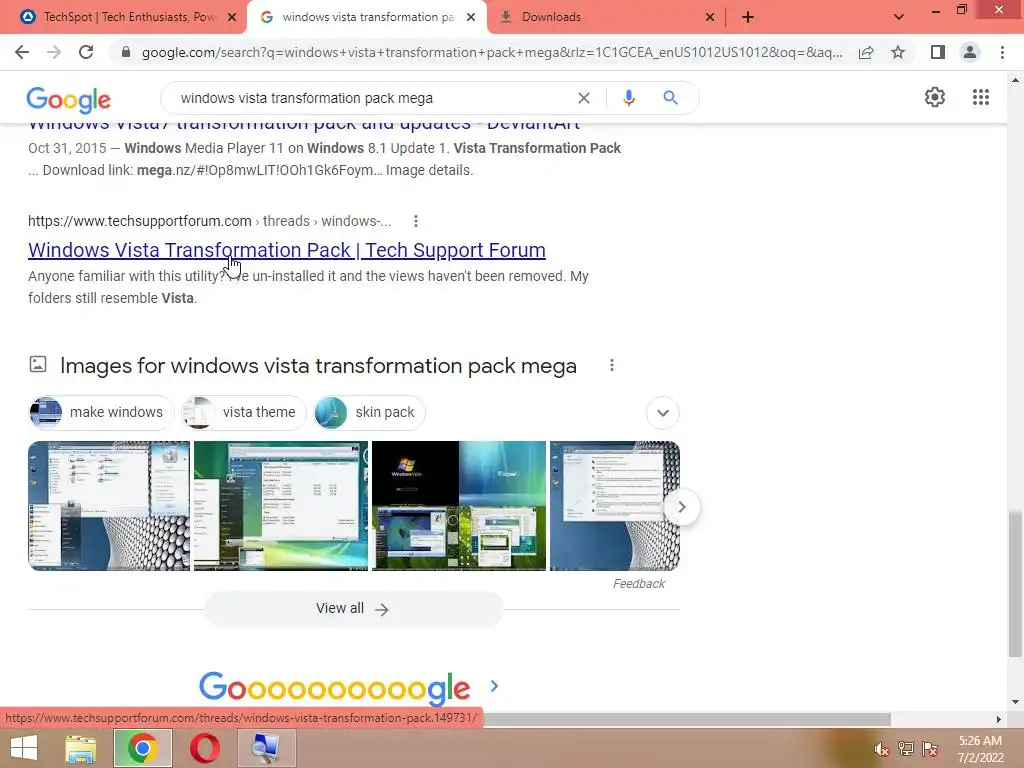This screenshot has width=1024, height=768.
Task: Click Chrome icon in taskbar
Action: [142, 748]
